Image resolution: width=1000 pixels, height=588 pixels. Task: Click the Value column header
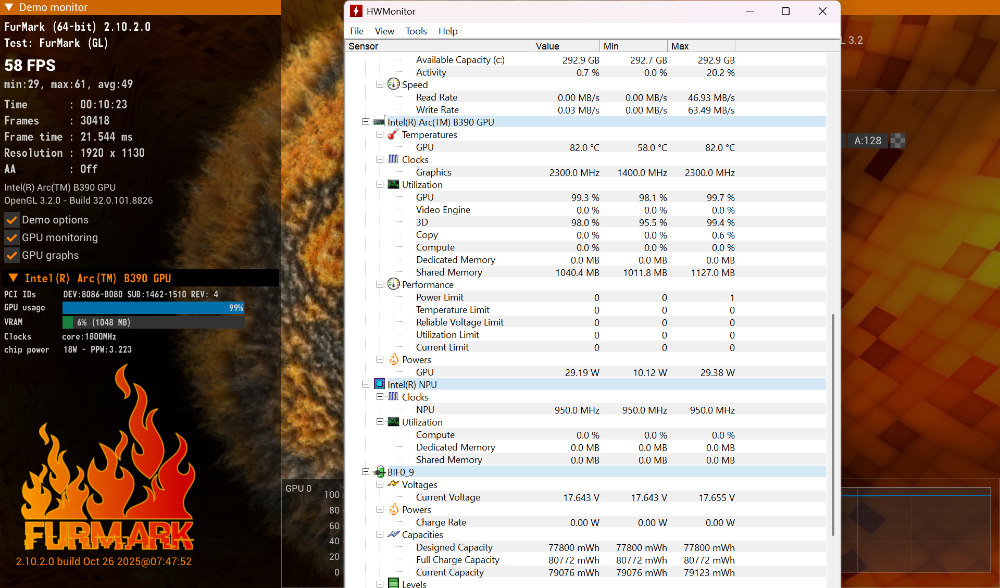[566, 46]
